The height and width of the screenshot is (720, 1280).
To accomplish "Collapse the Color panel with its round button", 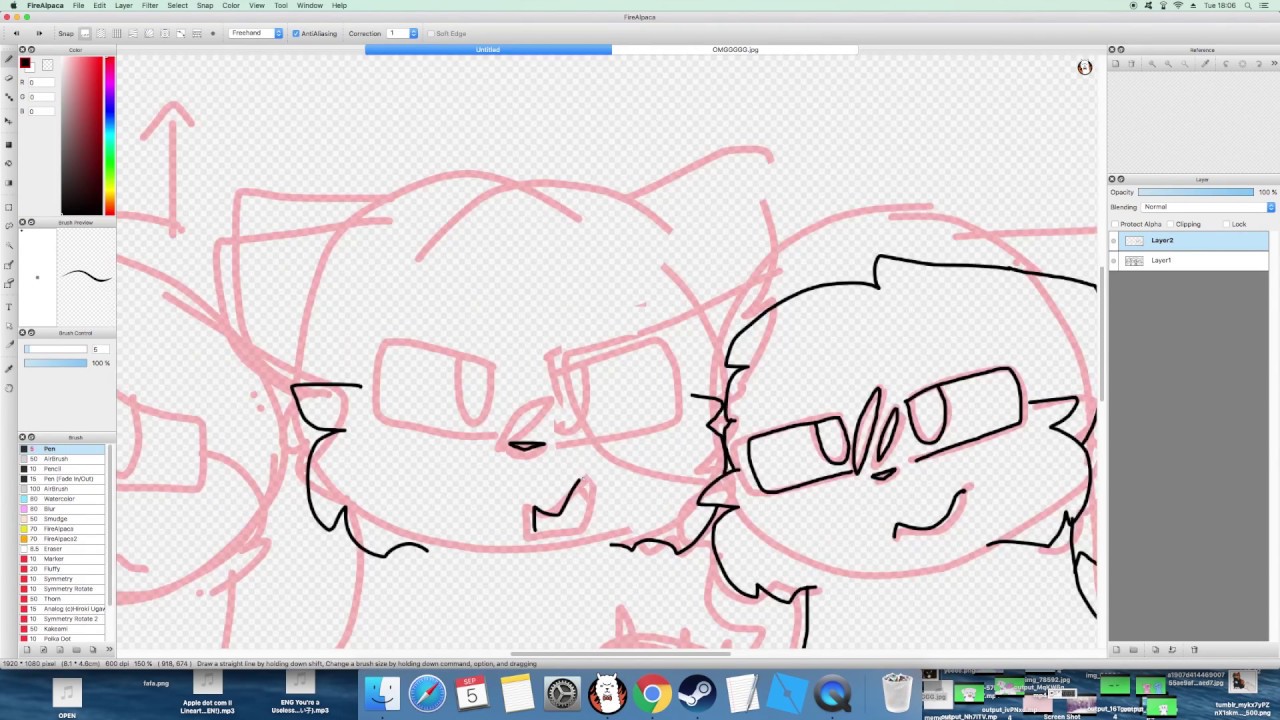I will (32, 50).
